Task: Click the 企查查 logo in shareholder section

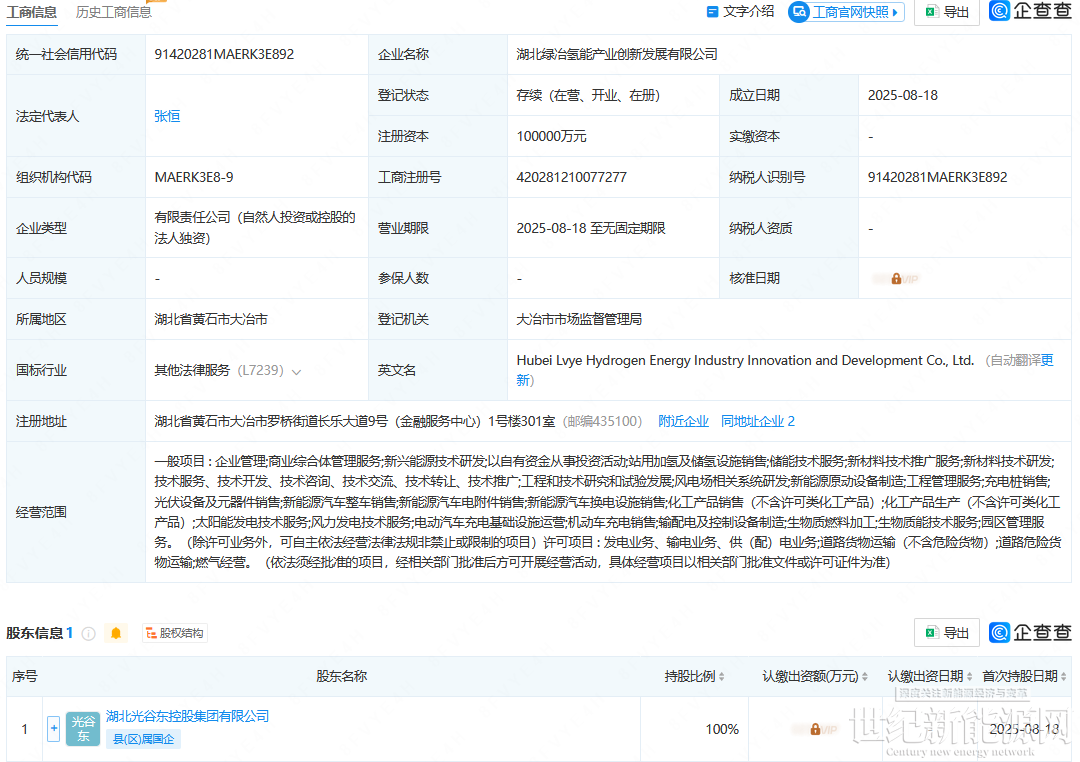Action: point(1029,632)
